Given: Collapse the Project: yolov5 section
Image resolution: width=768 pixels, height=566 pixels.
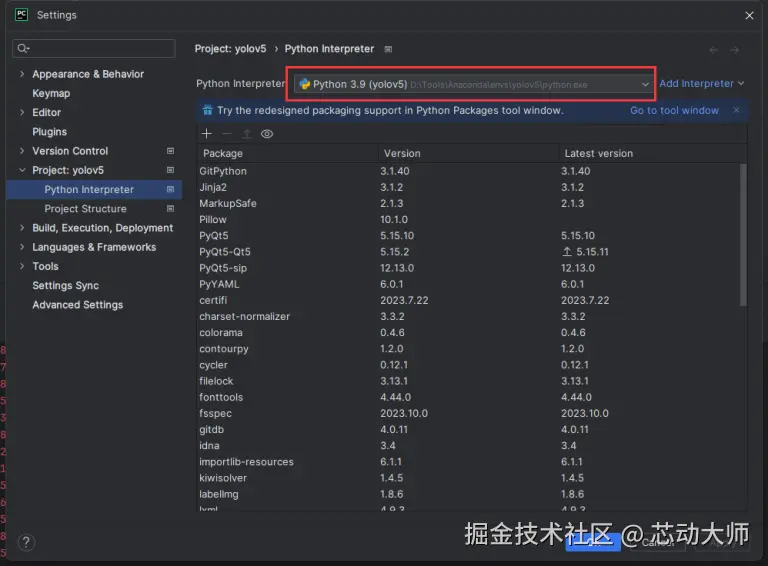Looking at the screenshot, I should [22, 170].
